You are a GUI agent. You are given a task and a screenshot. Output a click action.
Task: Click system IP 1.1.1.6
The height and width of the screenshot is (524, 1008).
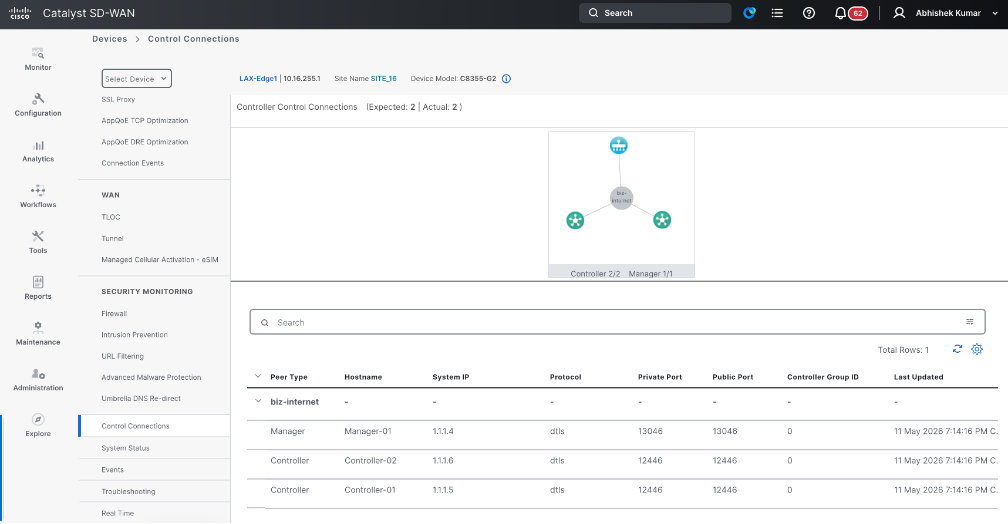click(x=443, y=461)
